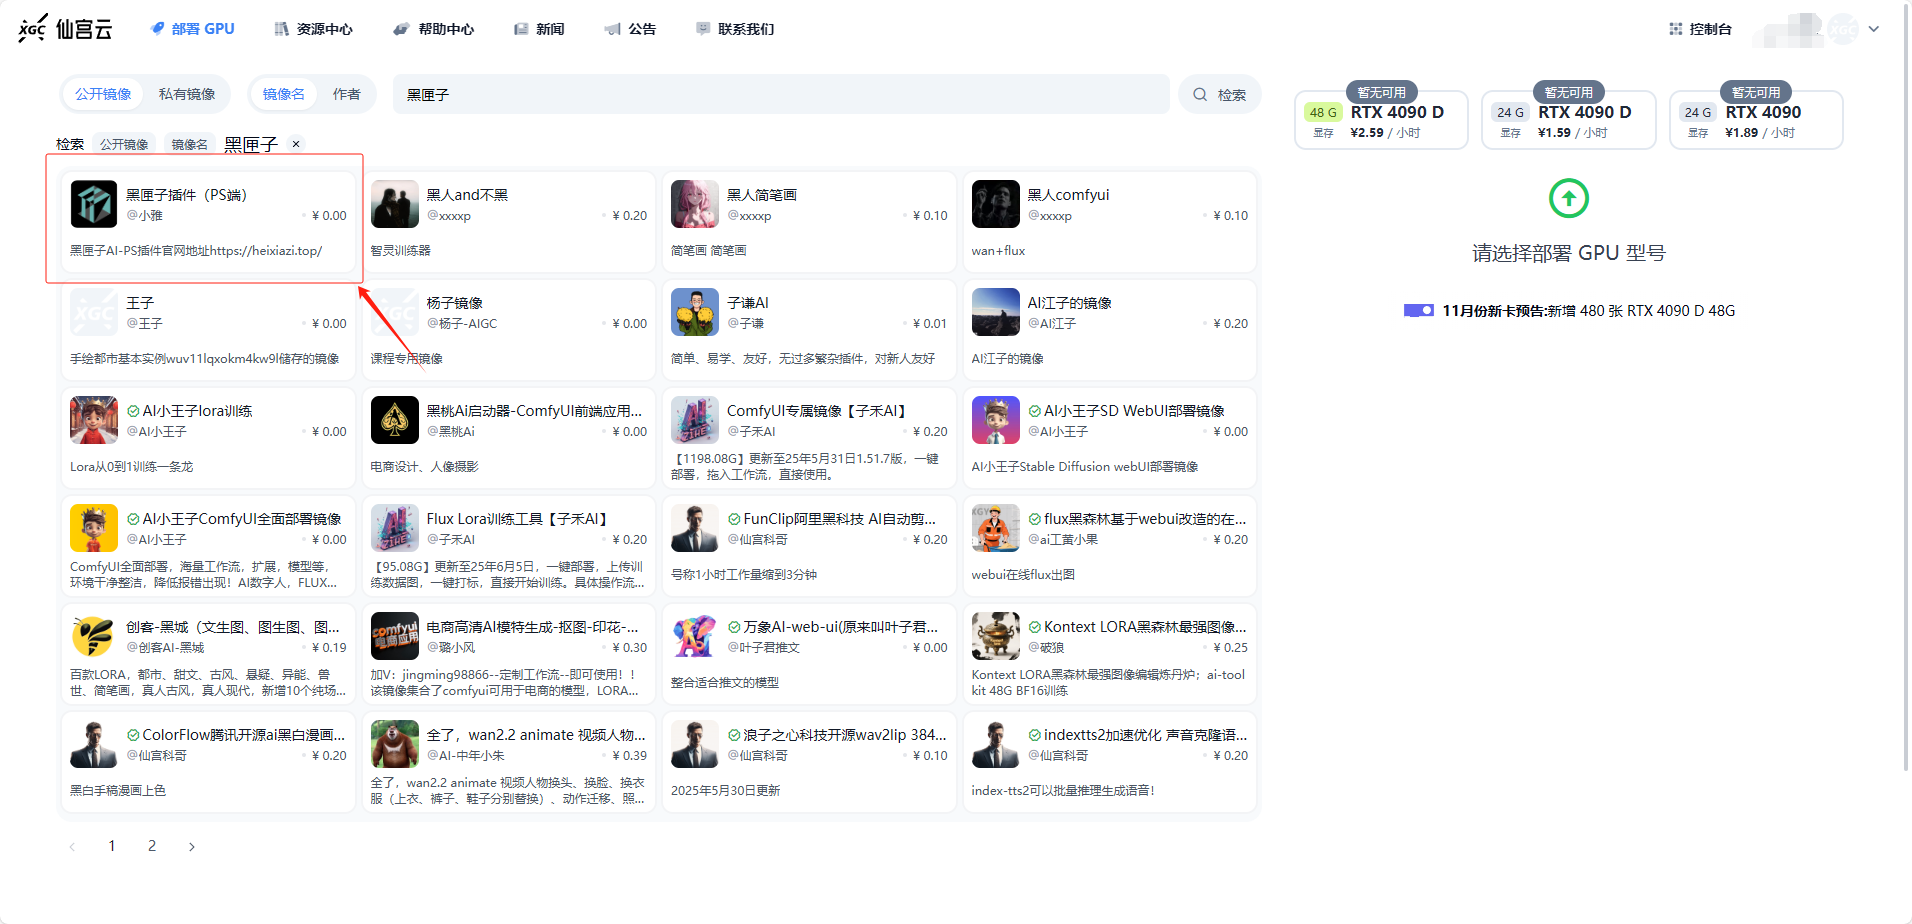
Task: Open 黑匣子插件 (PS端) image thumbnail
Action: click(x=94, y=204)
